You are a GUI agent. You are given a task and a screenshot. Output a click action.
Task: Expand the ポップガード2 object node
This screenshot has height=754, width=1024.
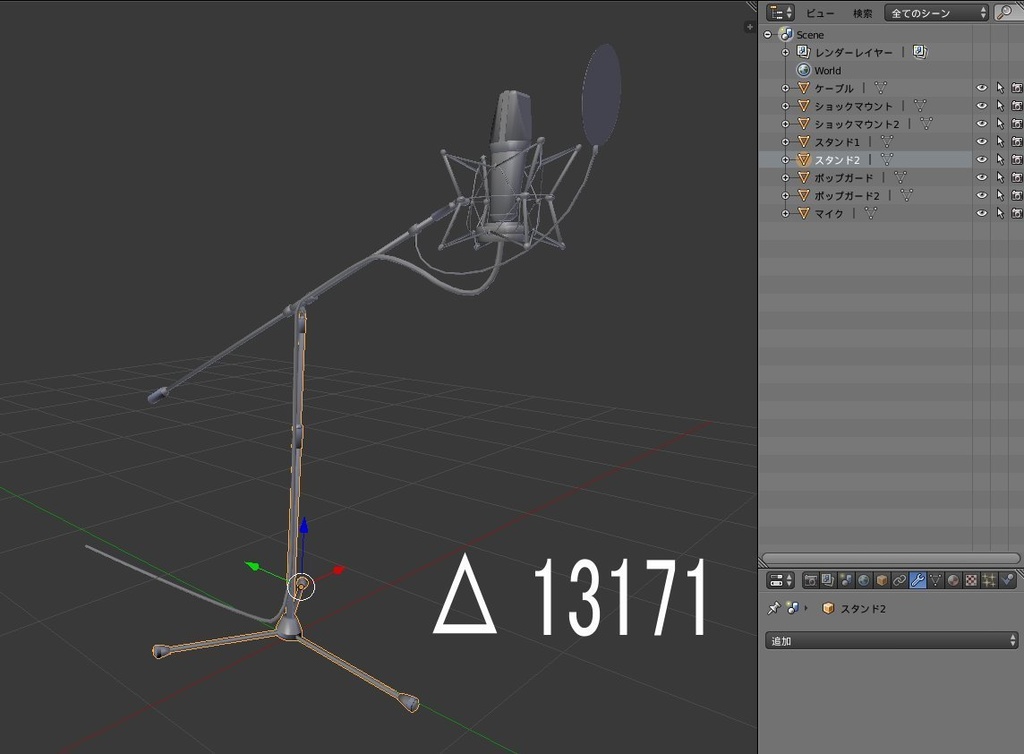786,195
